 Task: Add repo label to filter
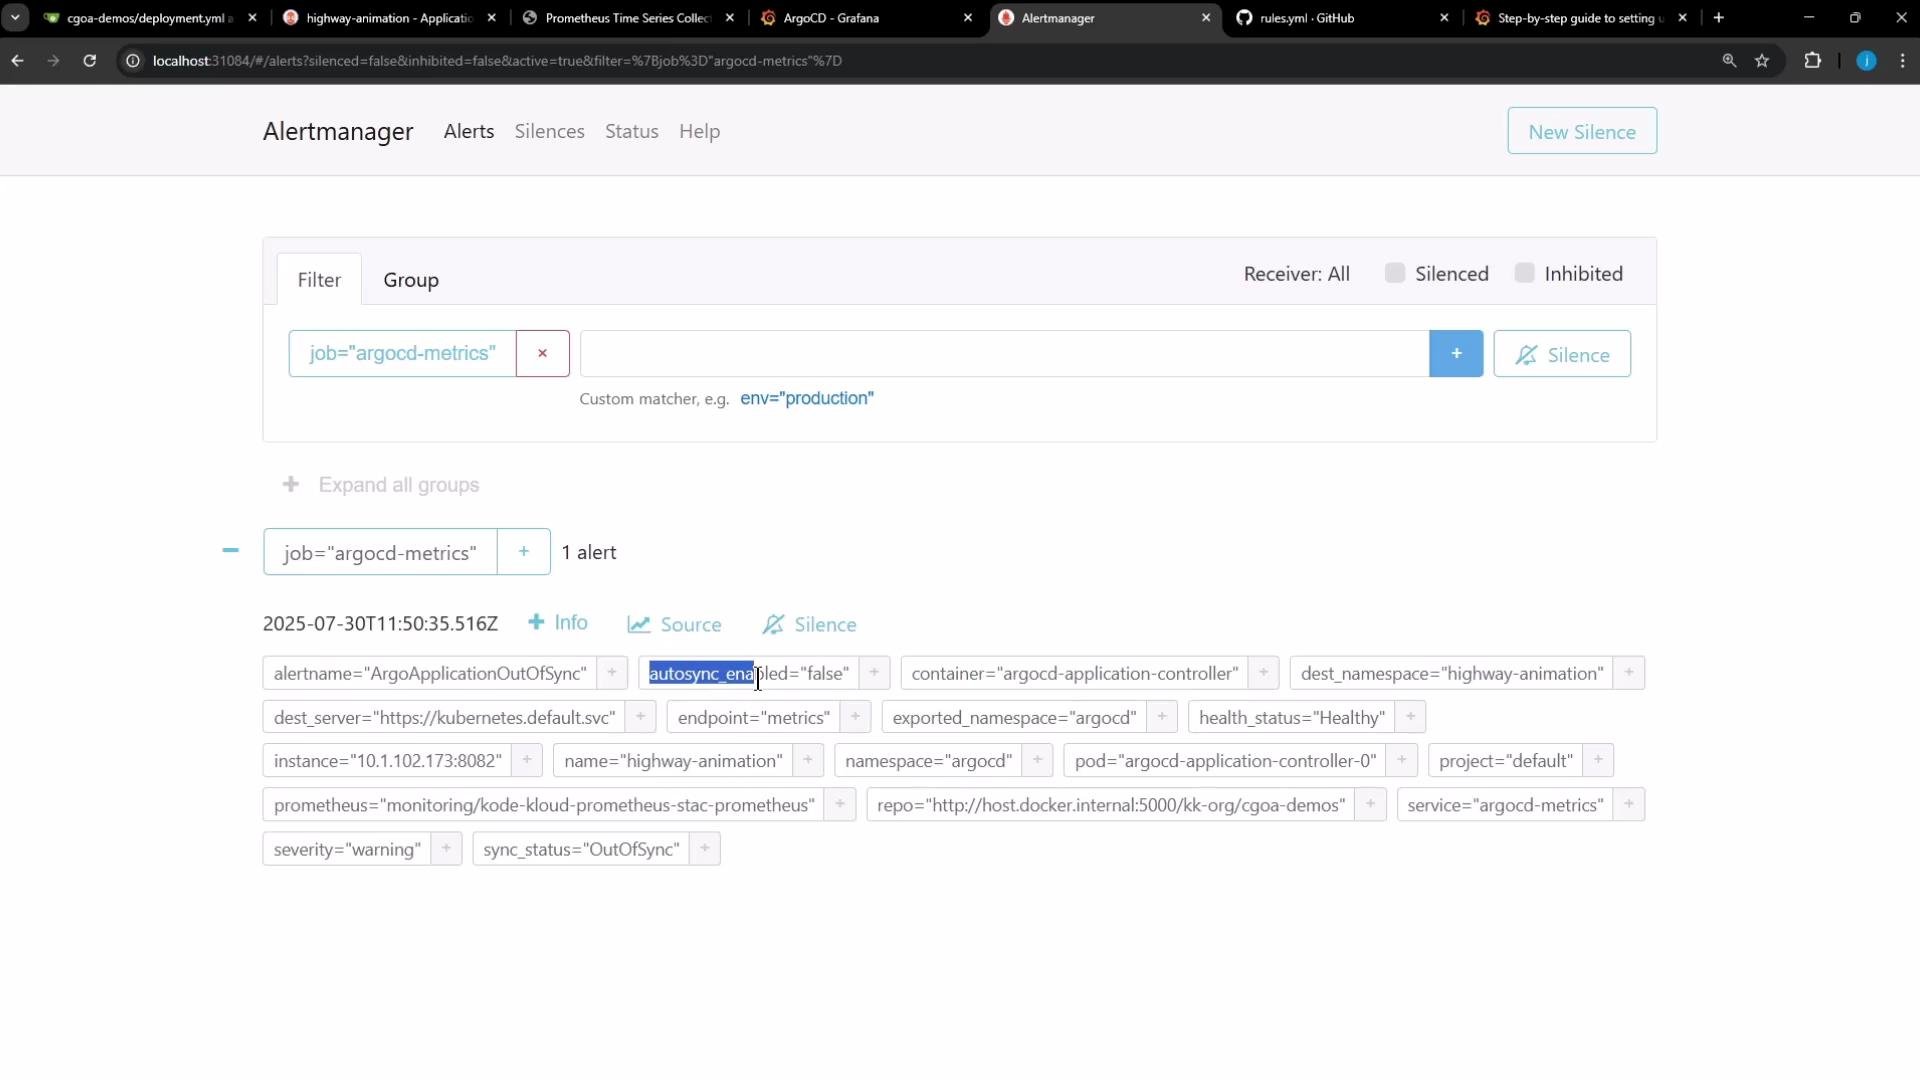1371,804
